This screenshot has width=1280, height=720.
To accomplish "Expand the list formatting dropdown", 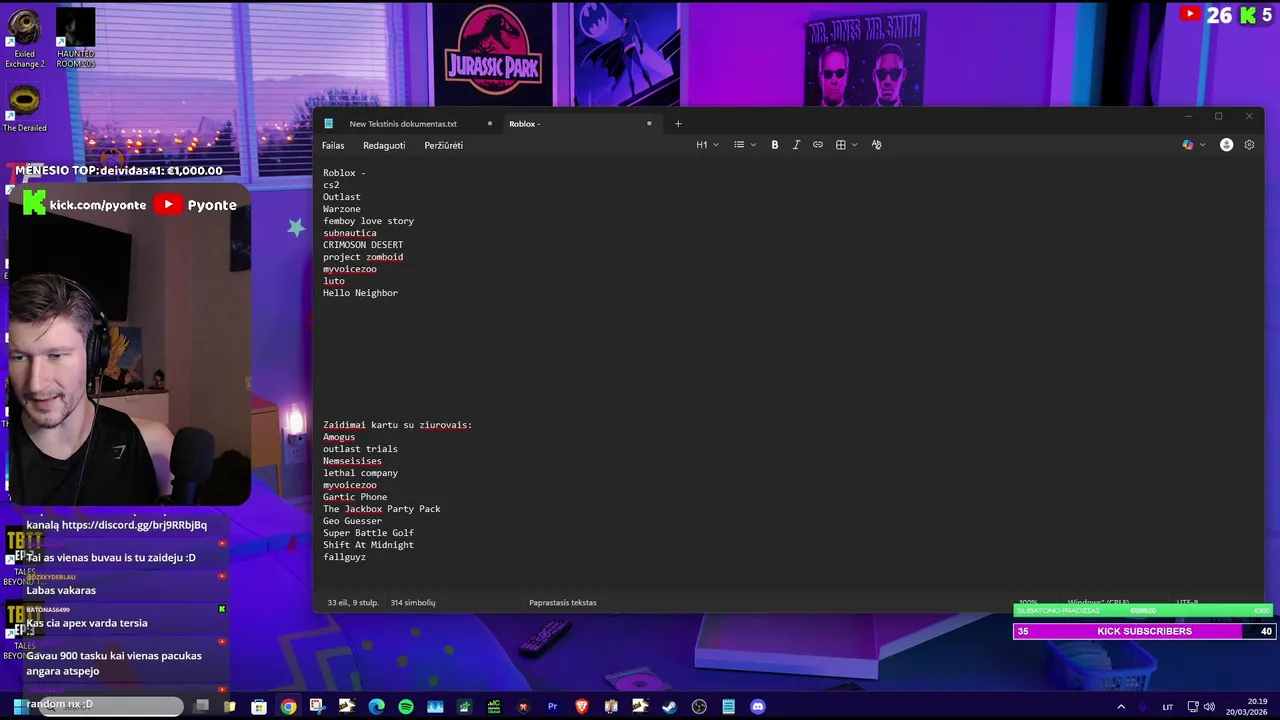I will click(745, 145).
